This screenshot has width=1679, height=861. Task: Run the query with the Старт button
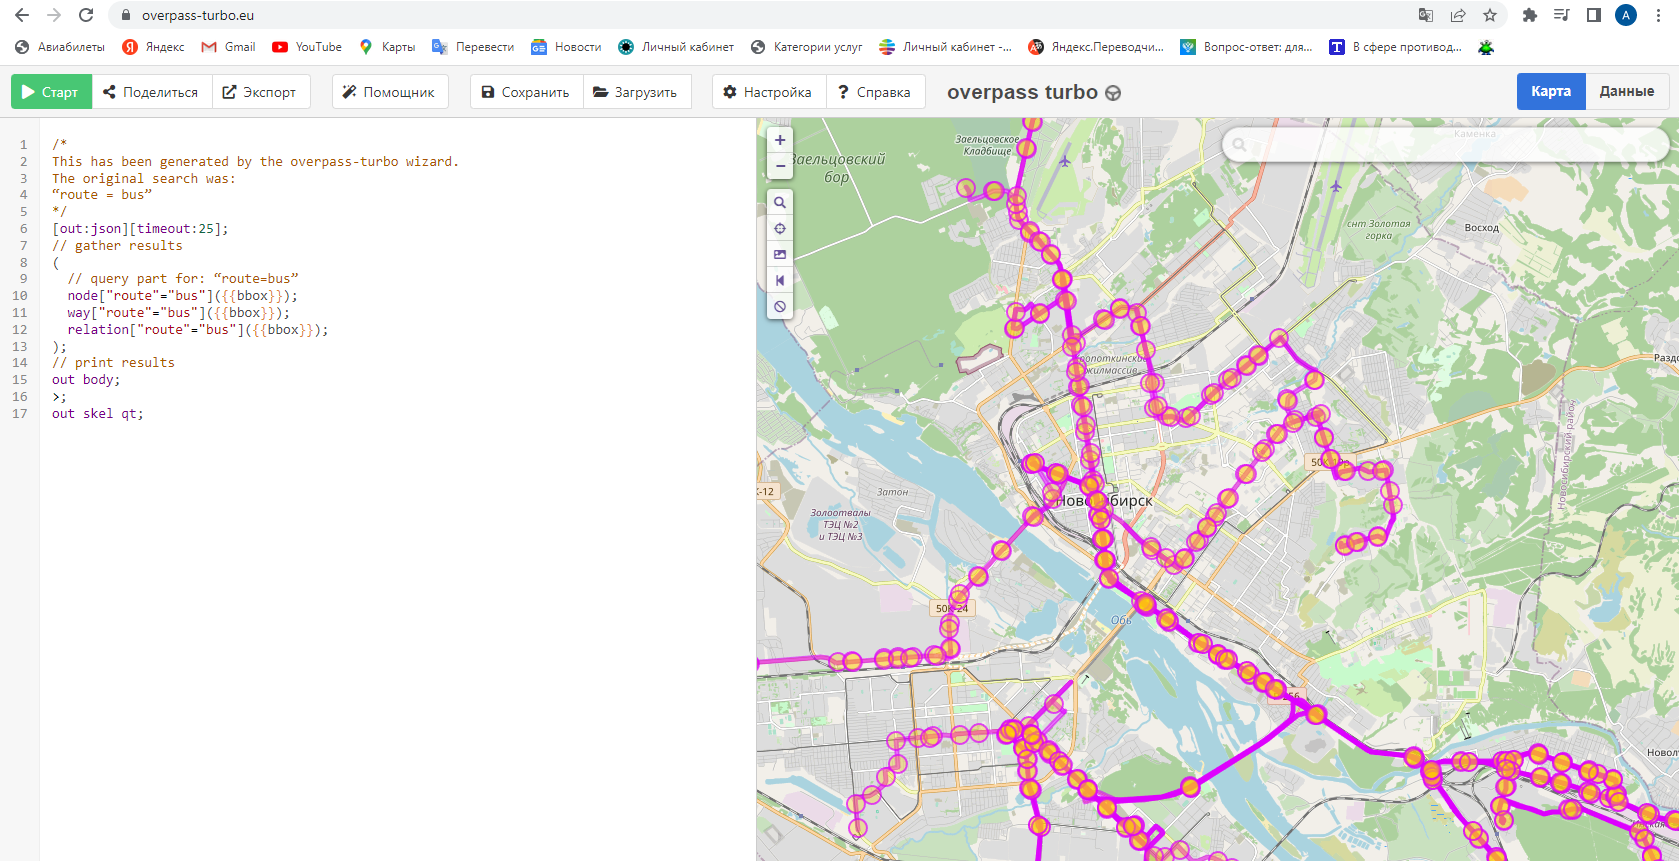pos(51,92)
